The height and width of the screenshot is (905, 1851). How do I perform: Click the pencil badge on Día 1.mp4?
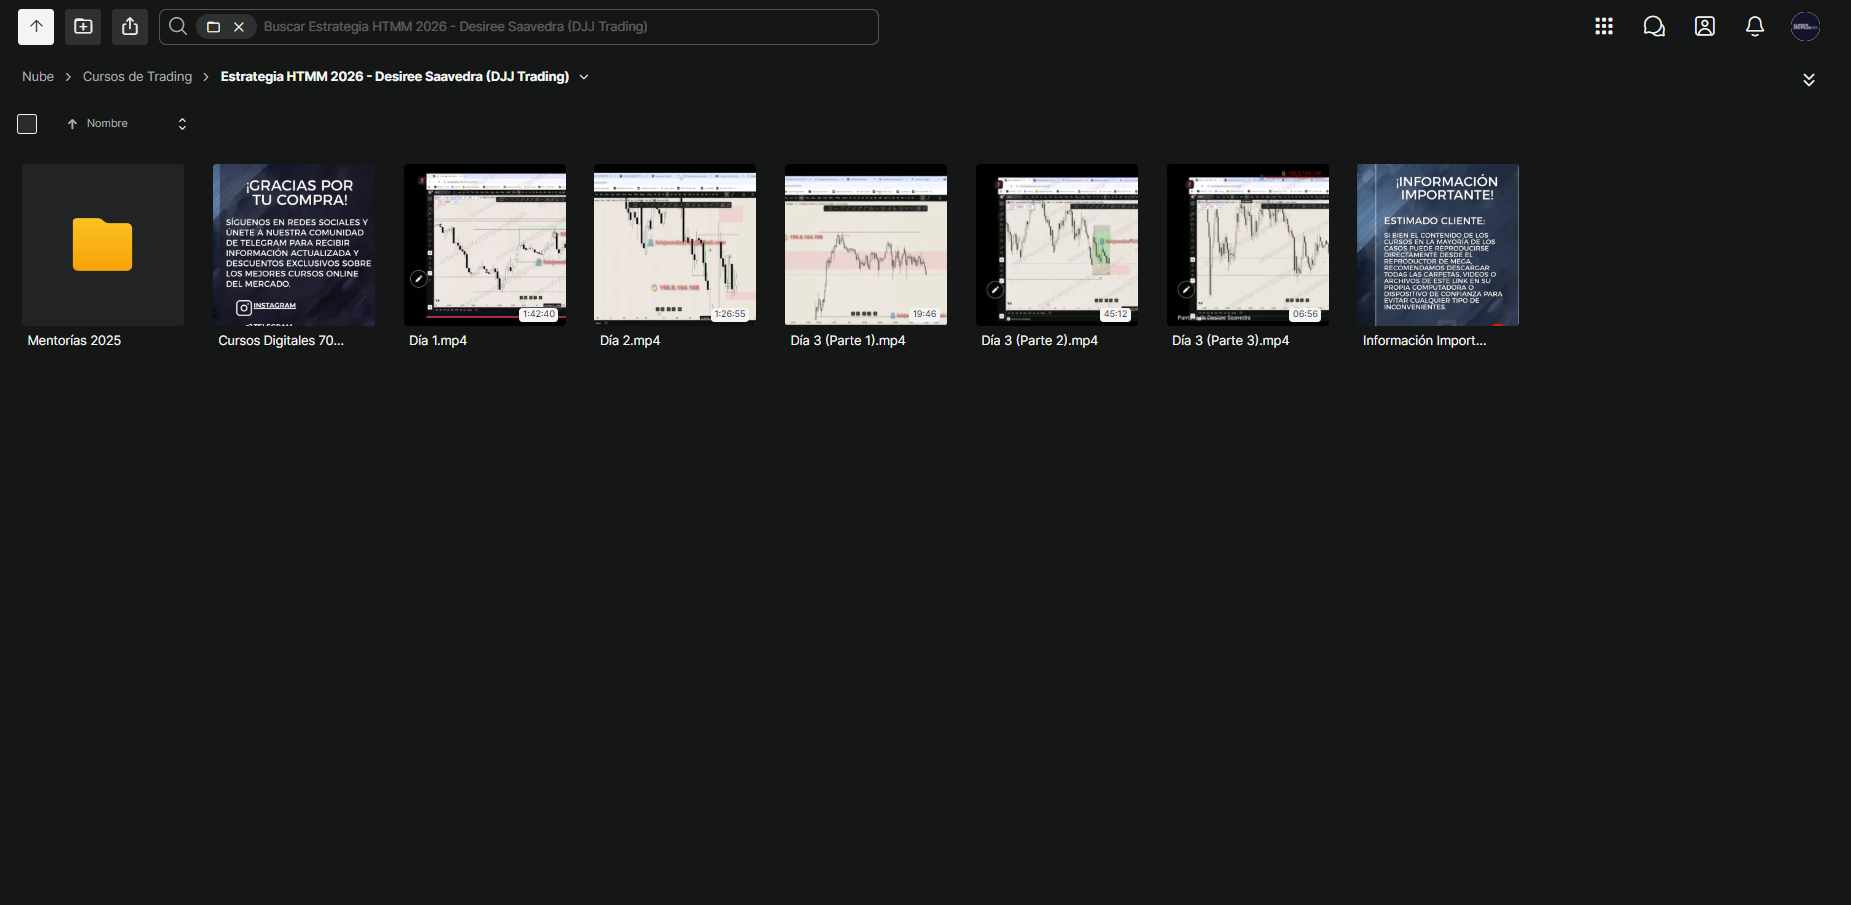419,279
